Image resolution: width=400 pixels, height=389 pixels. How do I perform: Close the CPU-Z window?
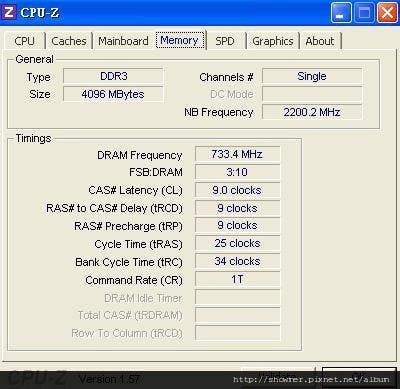point(387,13)
